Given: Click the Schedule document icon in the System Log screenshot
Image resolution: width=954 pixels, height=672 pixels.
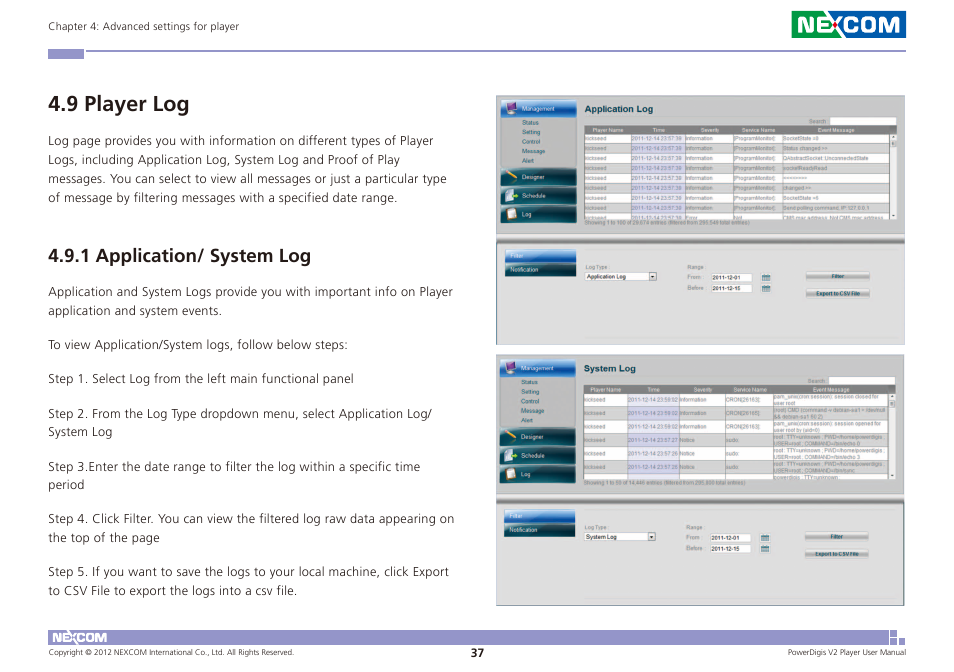Looking at the screenshot, I should tap(510, 456).
